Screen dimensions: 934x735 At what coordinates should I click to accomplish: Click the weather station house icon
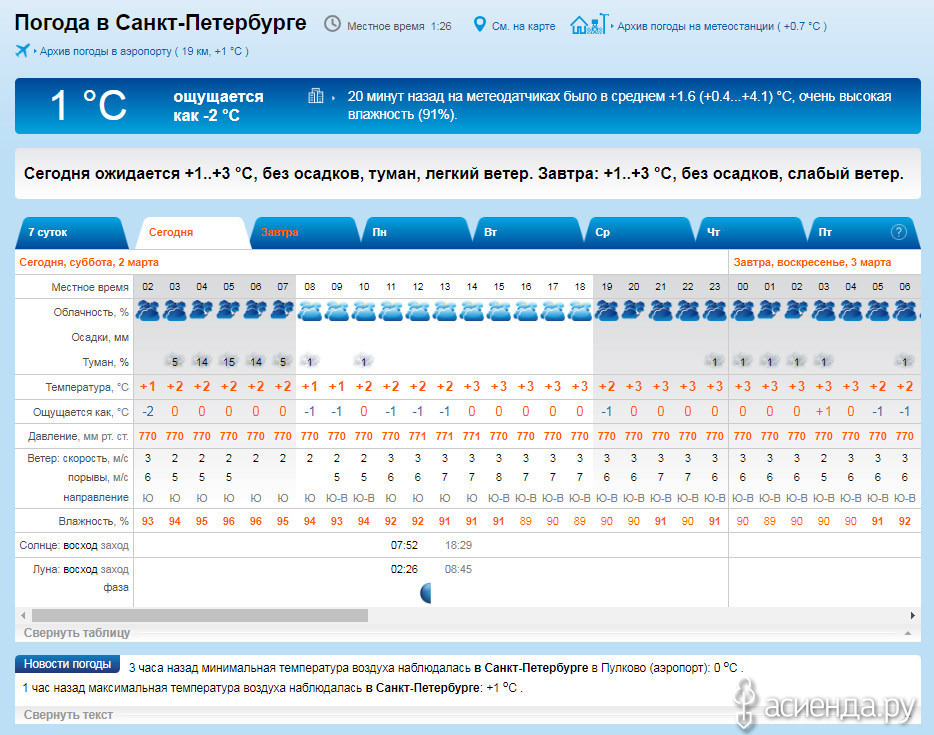(589, 24)
